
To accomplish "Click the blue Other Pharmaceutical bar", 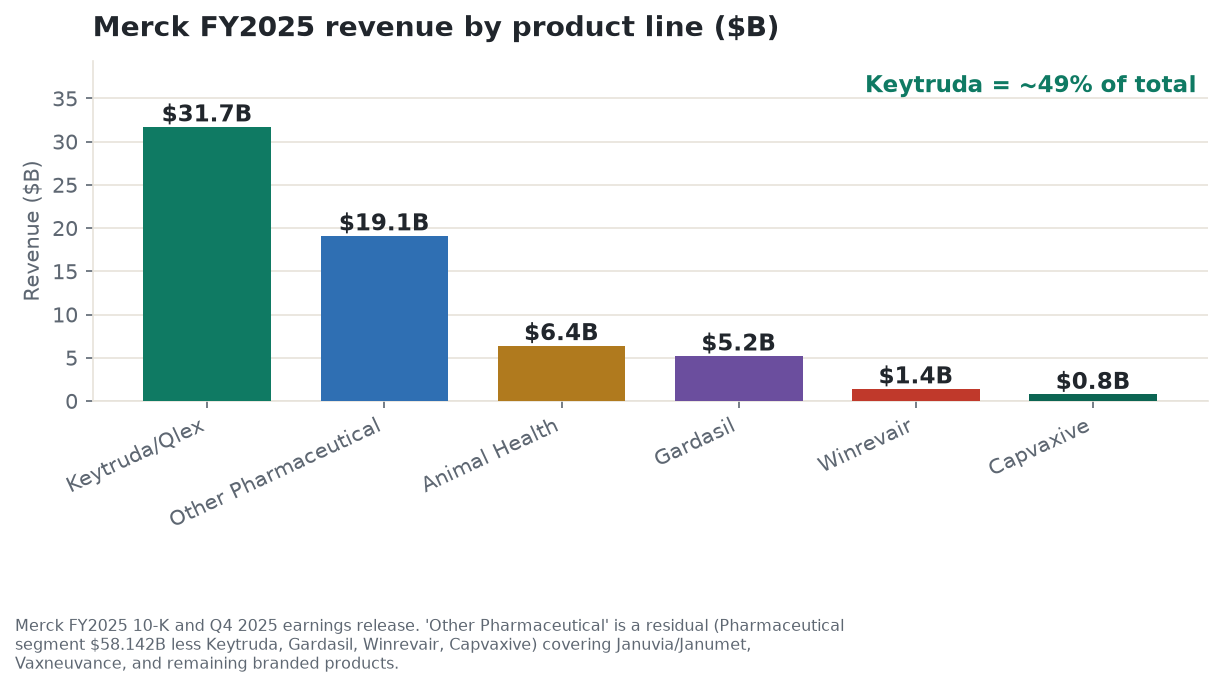I will click(384, 318).
